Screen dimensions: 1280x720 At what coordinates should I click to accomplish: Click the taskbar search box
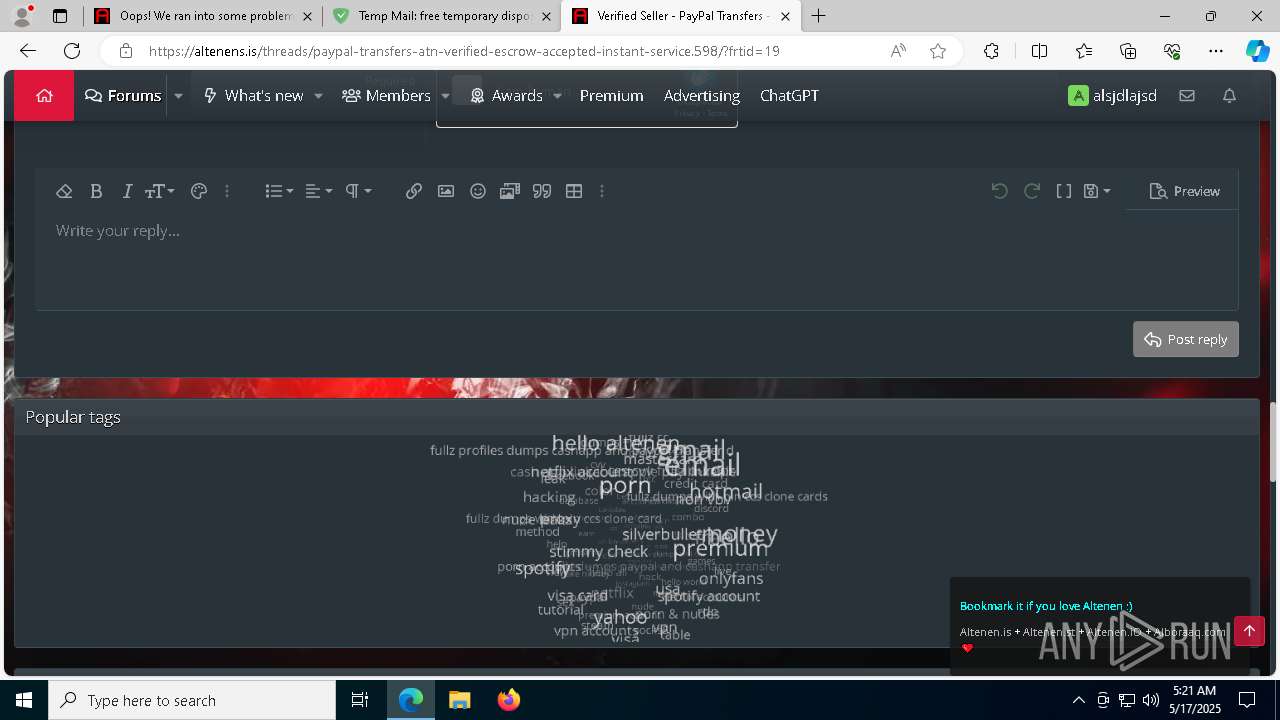click(192, 700)
